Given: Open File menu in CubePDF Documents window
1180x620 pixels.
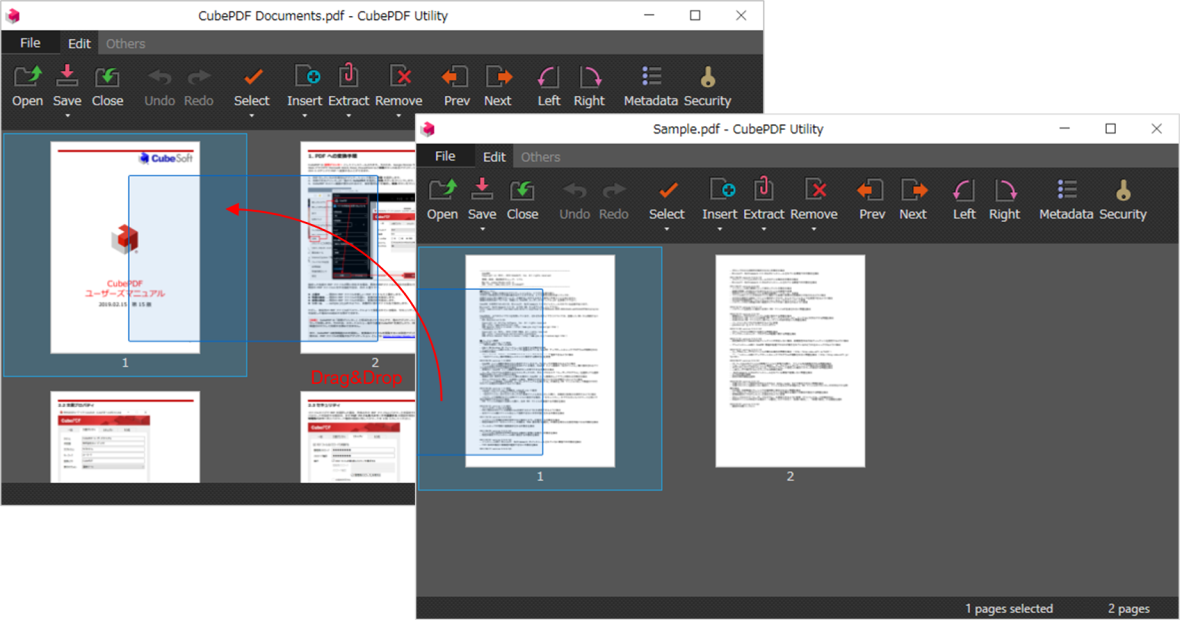Looking at the screenshot, I should [x=30, y=43].
